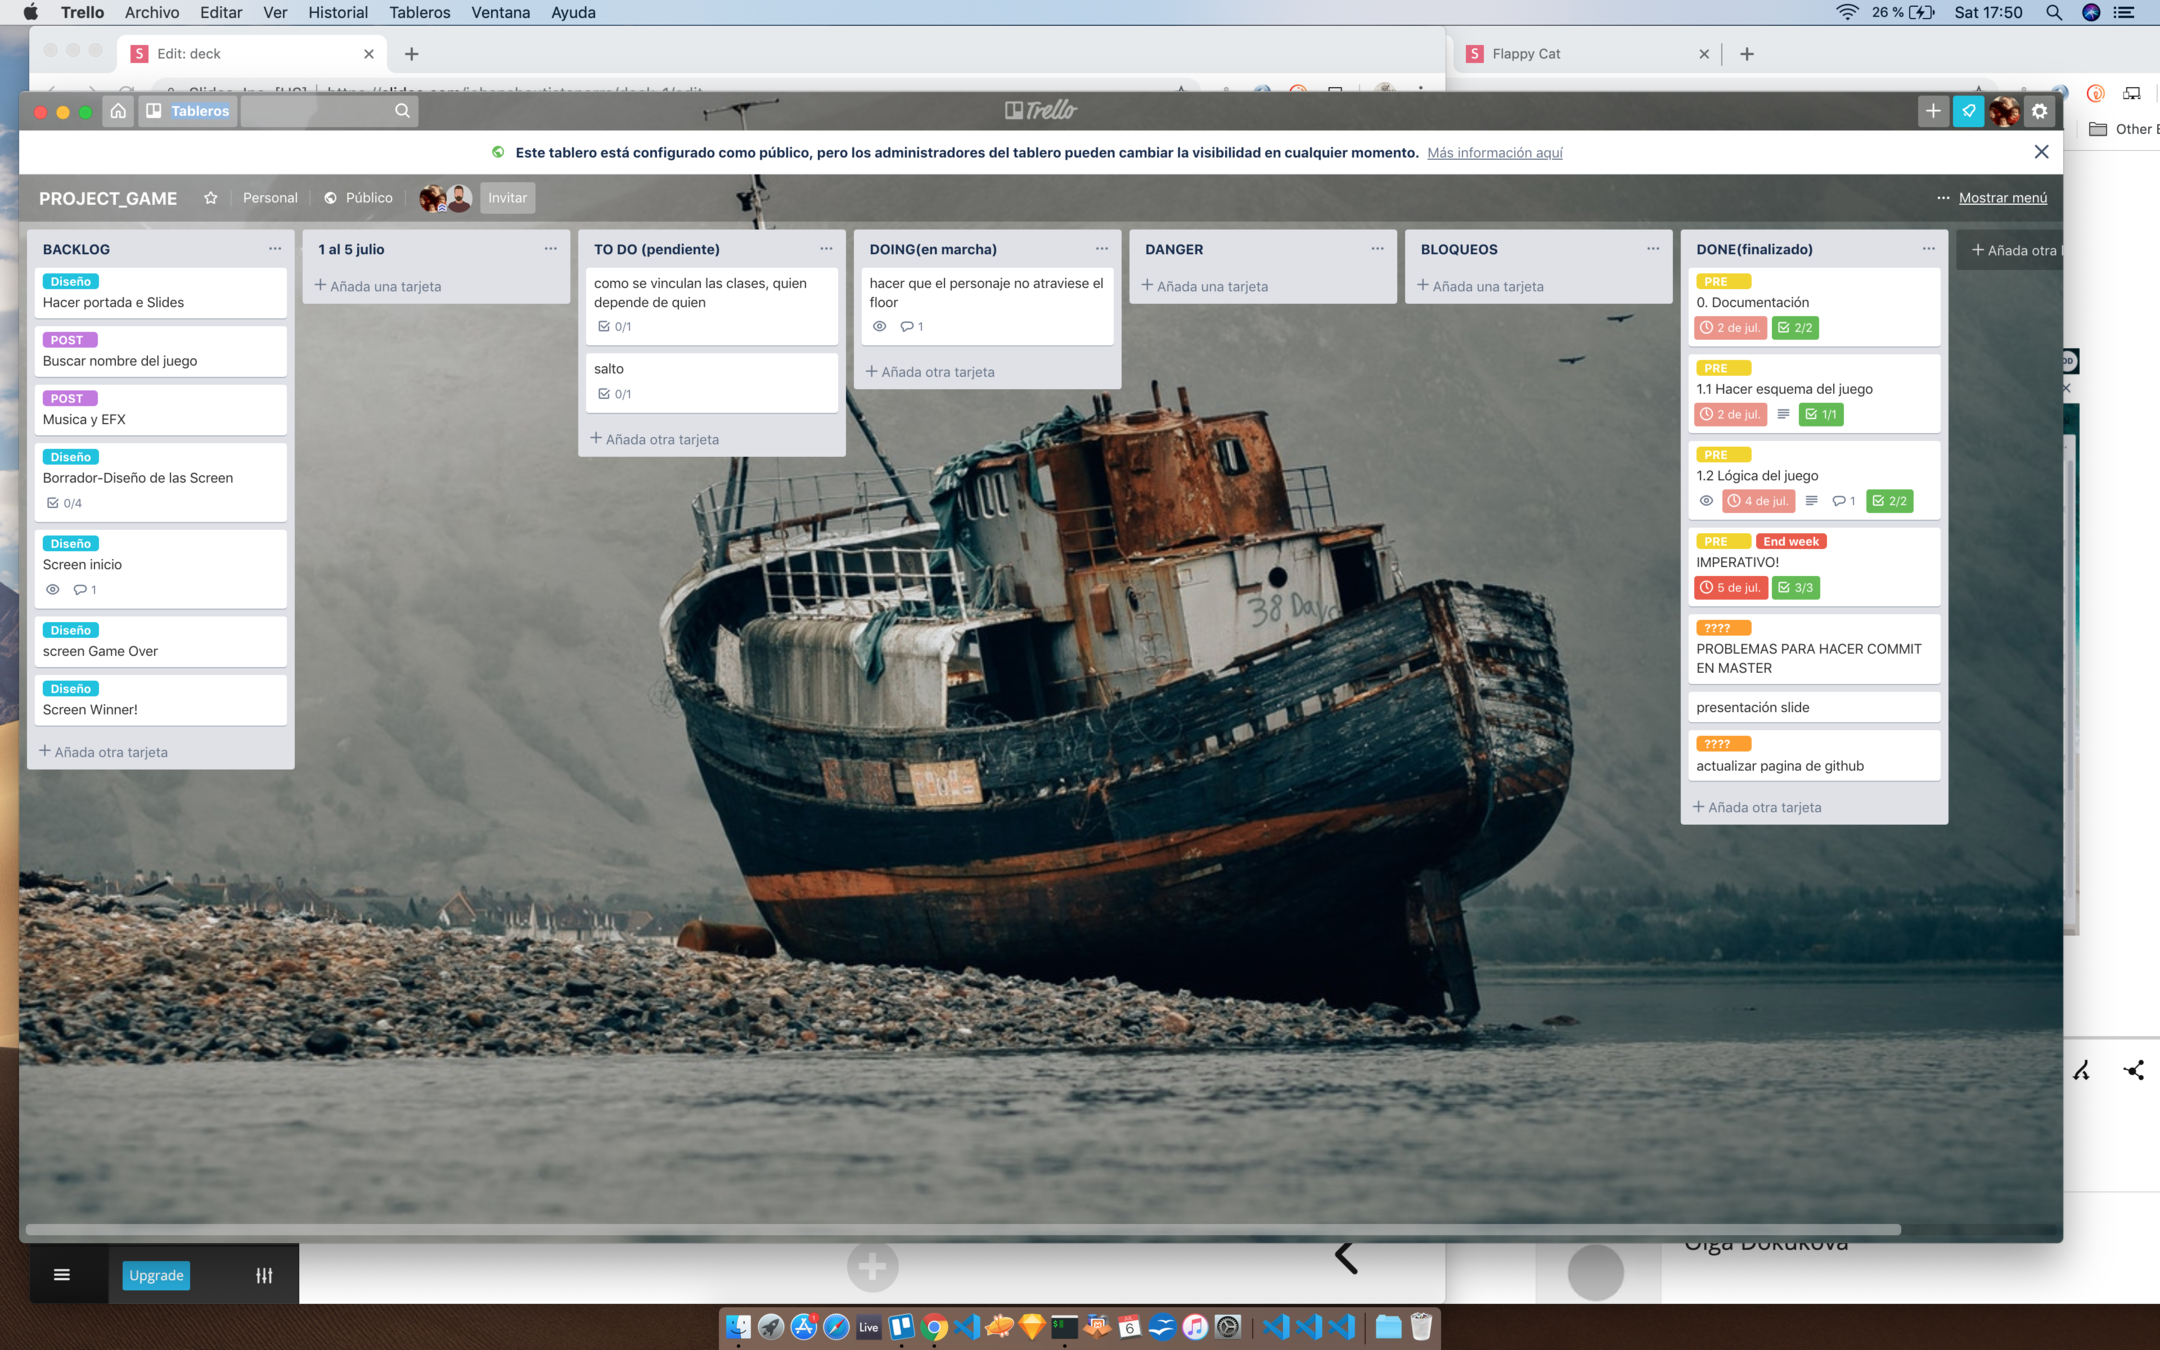Open the notifications rocket icon
The image size is (2160, 1350).
[1968, 111]
